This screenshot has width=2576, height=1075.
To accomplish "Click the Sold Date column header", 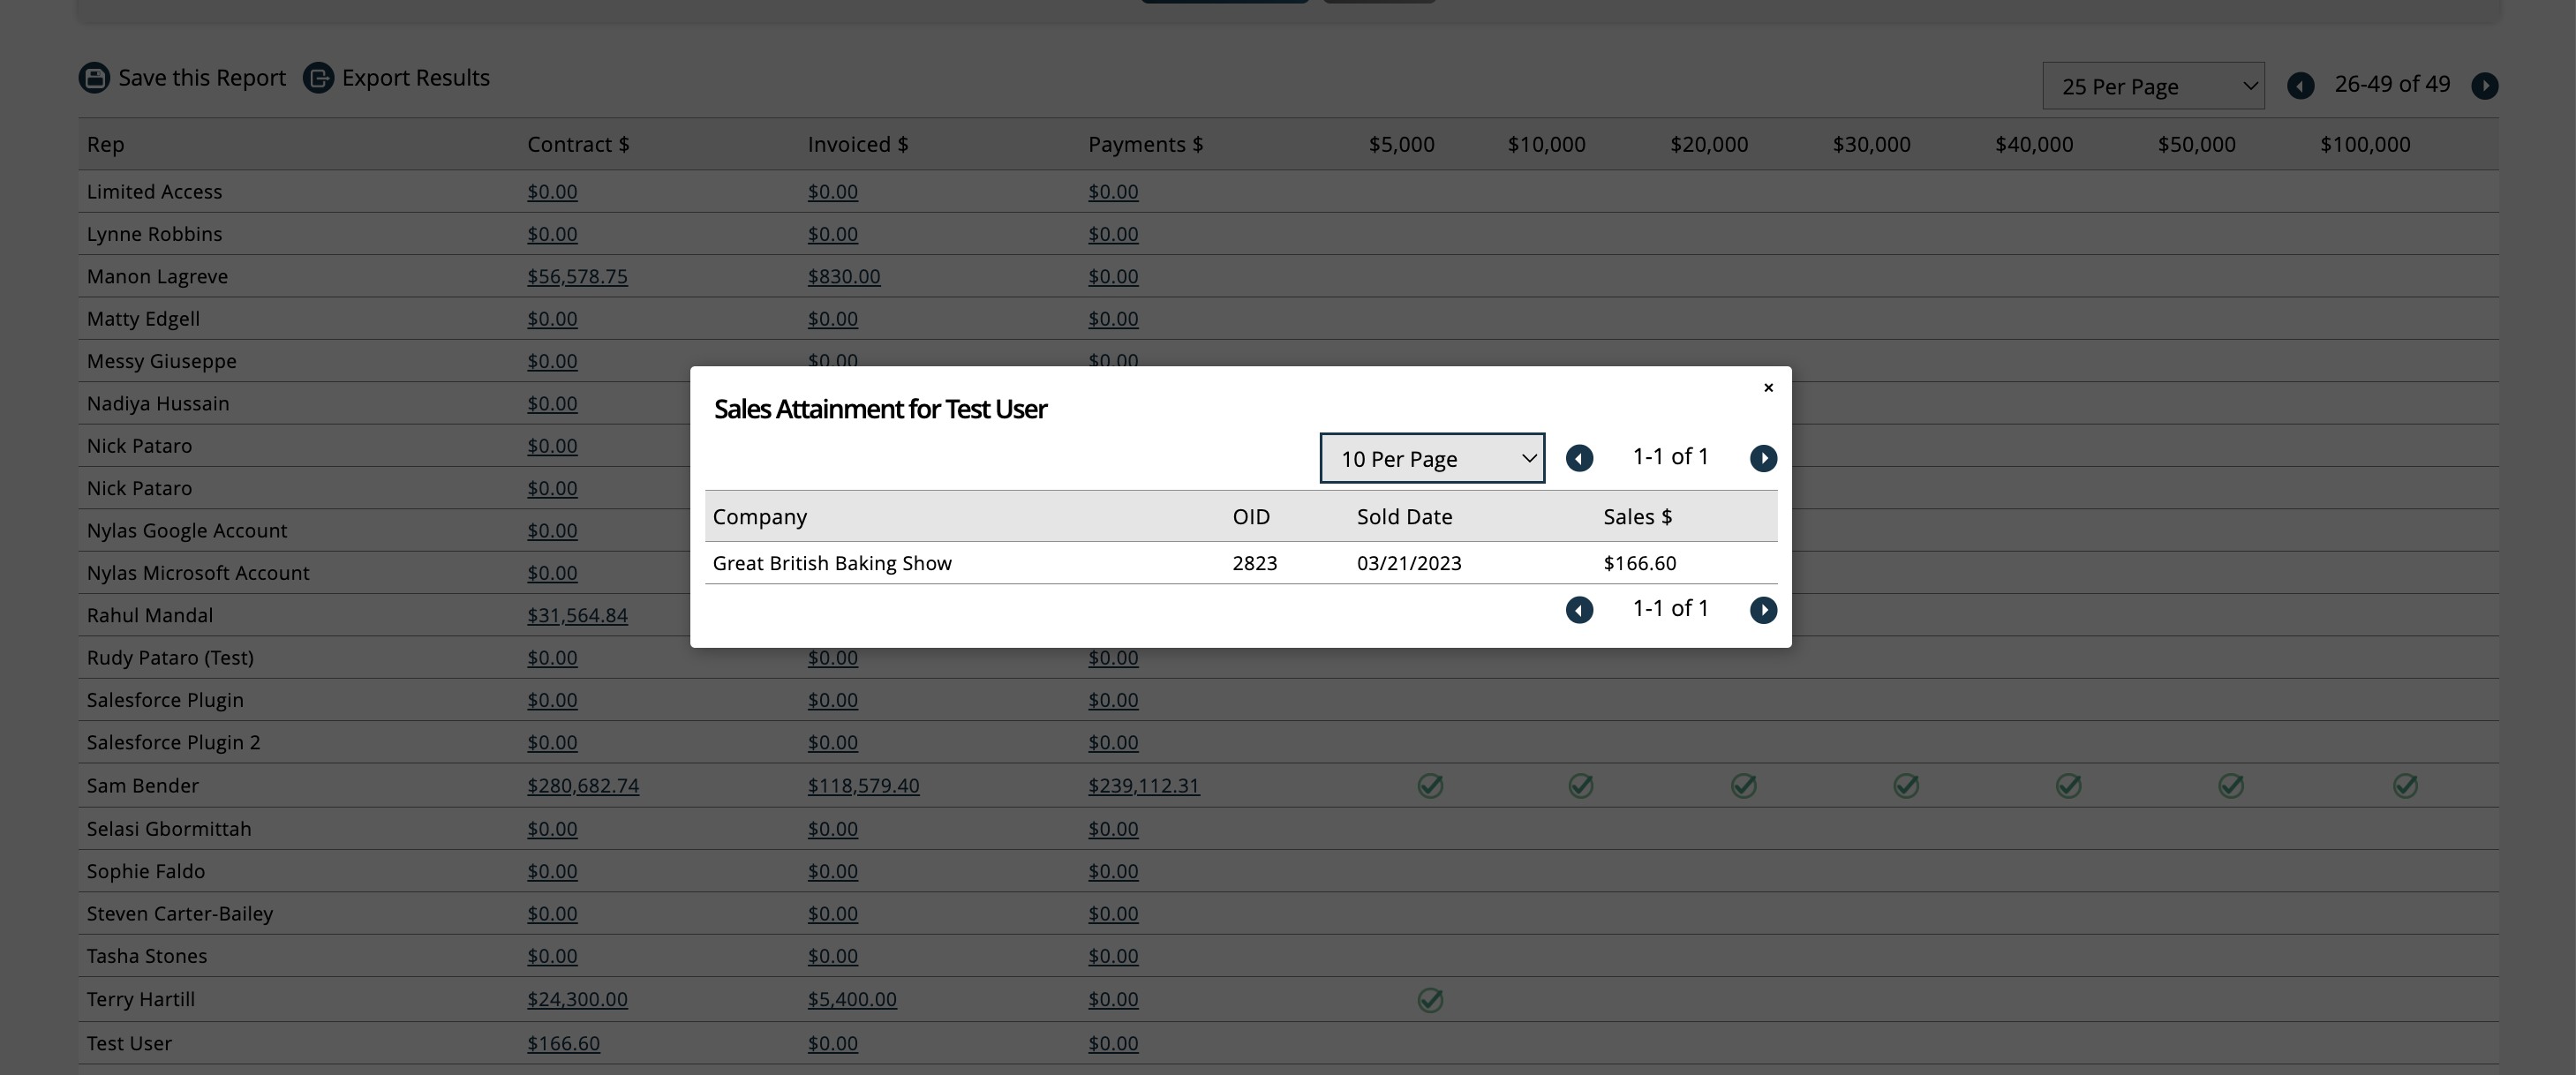I will coord(1404,517).
